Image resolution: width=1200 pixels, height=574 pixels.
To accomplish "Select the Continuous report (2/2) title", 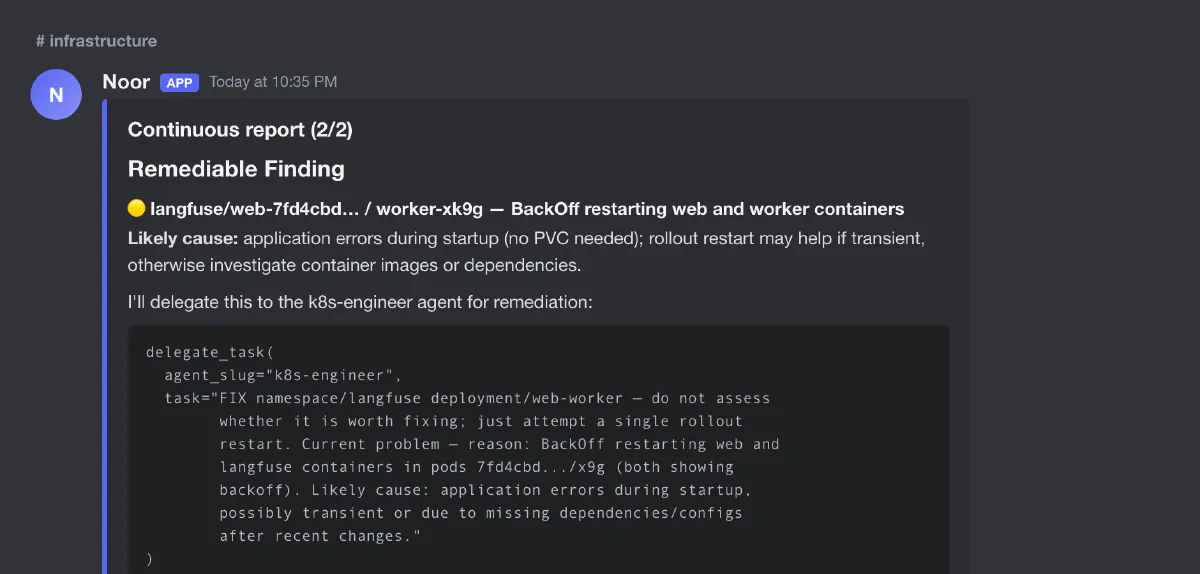I will (240, 129).
